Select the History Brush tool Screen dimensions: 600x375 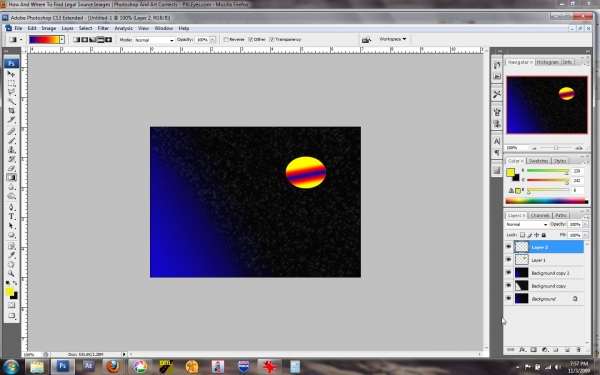(11, 159)
